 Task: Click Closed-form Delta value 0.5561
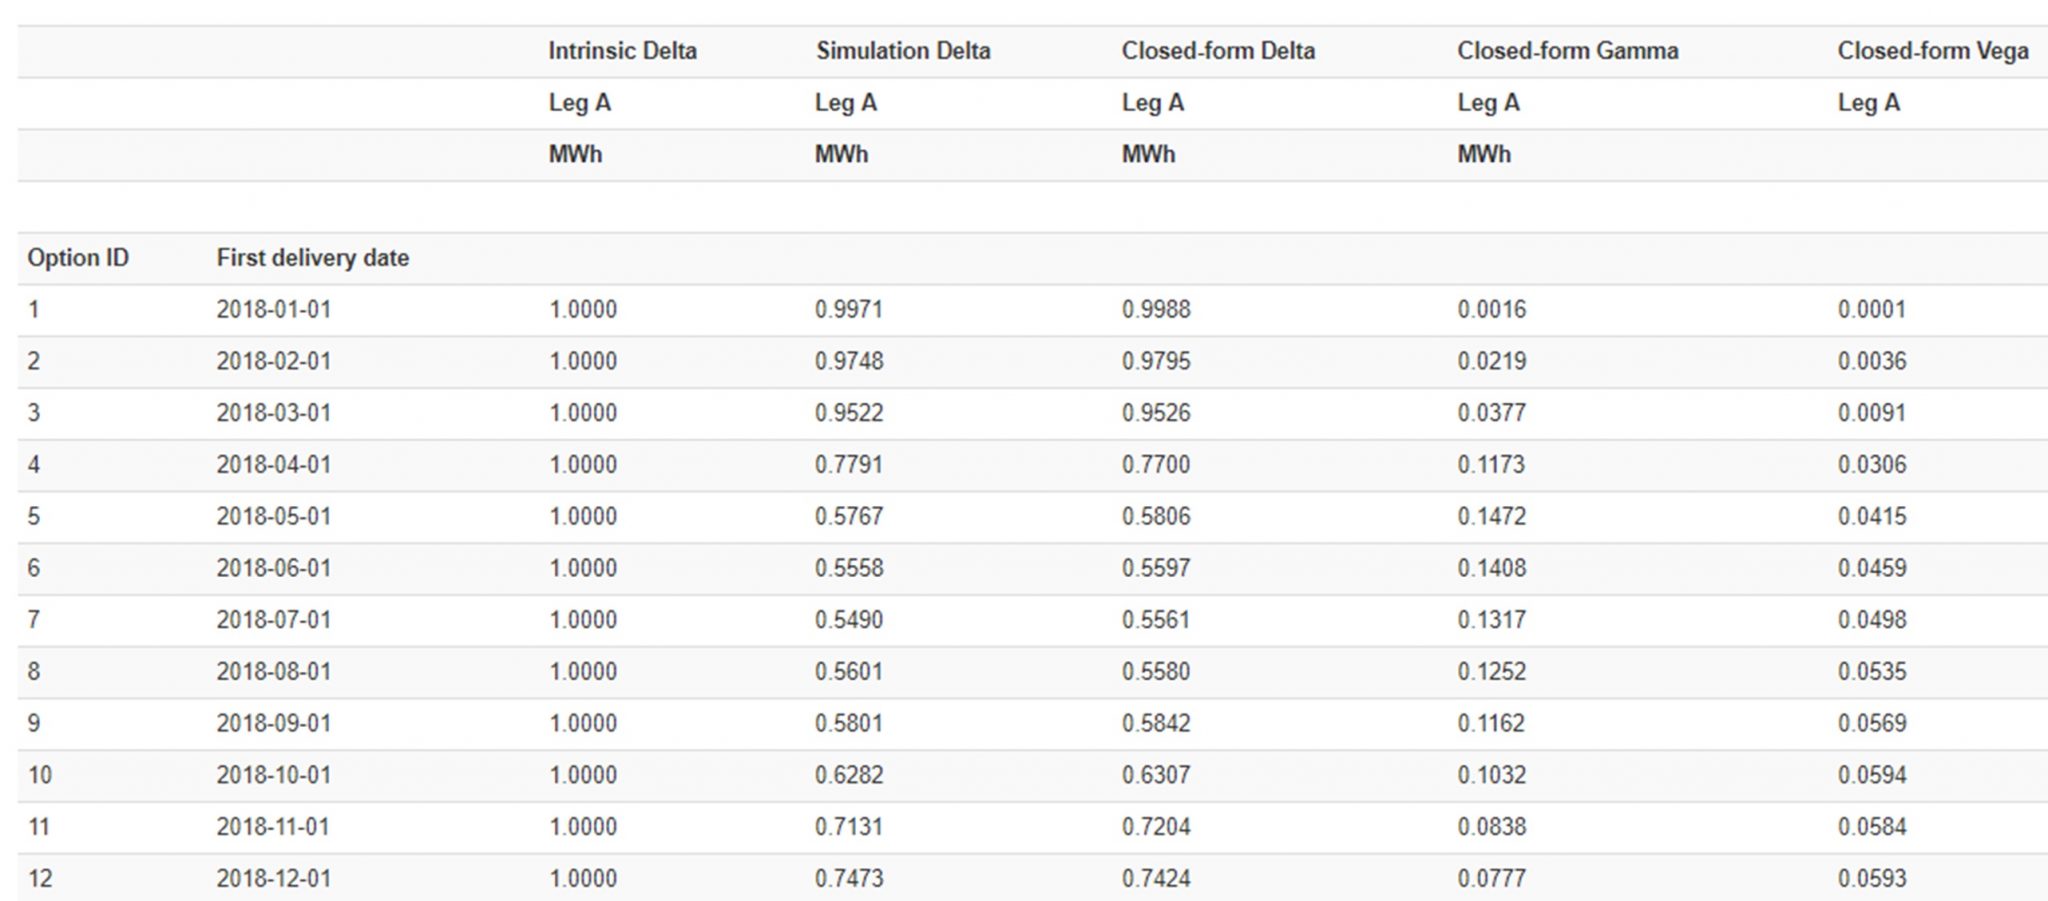1156,620
